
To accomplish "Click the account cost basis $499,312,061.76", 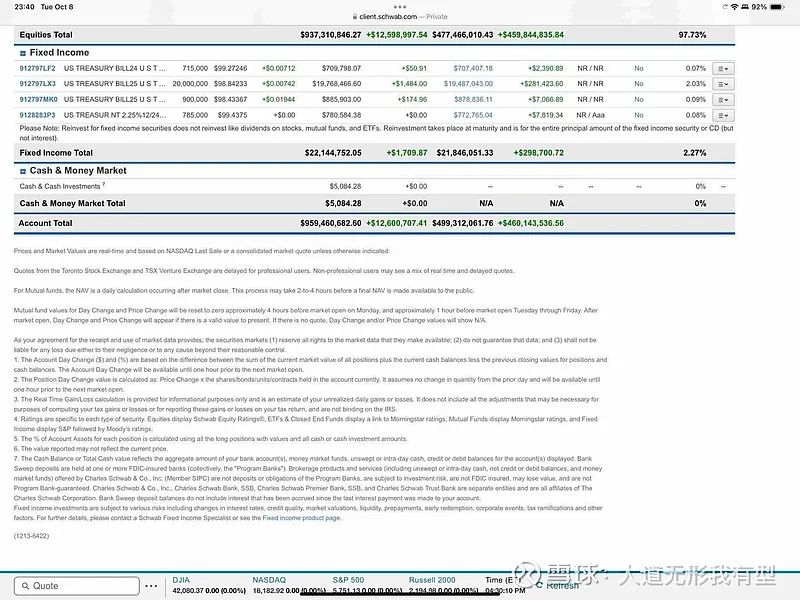I will [463, 223].
